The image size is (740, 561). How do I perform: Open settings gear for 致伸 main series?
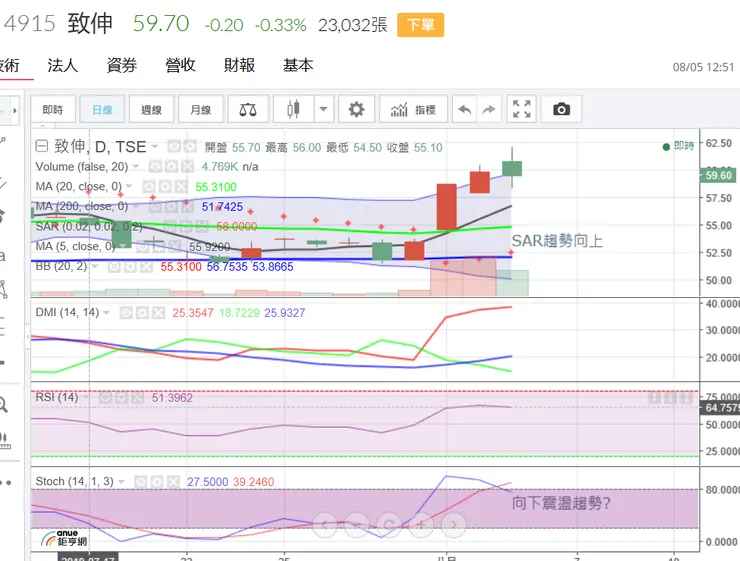190,147
